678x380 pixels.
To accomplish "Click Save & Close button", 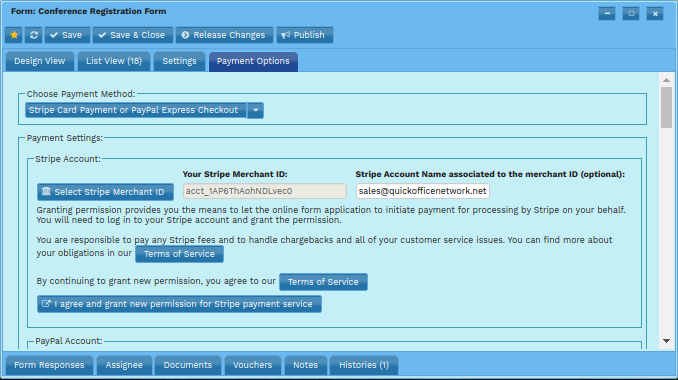I will (x=133, y=35).
